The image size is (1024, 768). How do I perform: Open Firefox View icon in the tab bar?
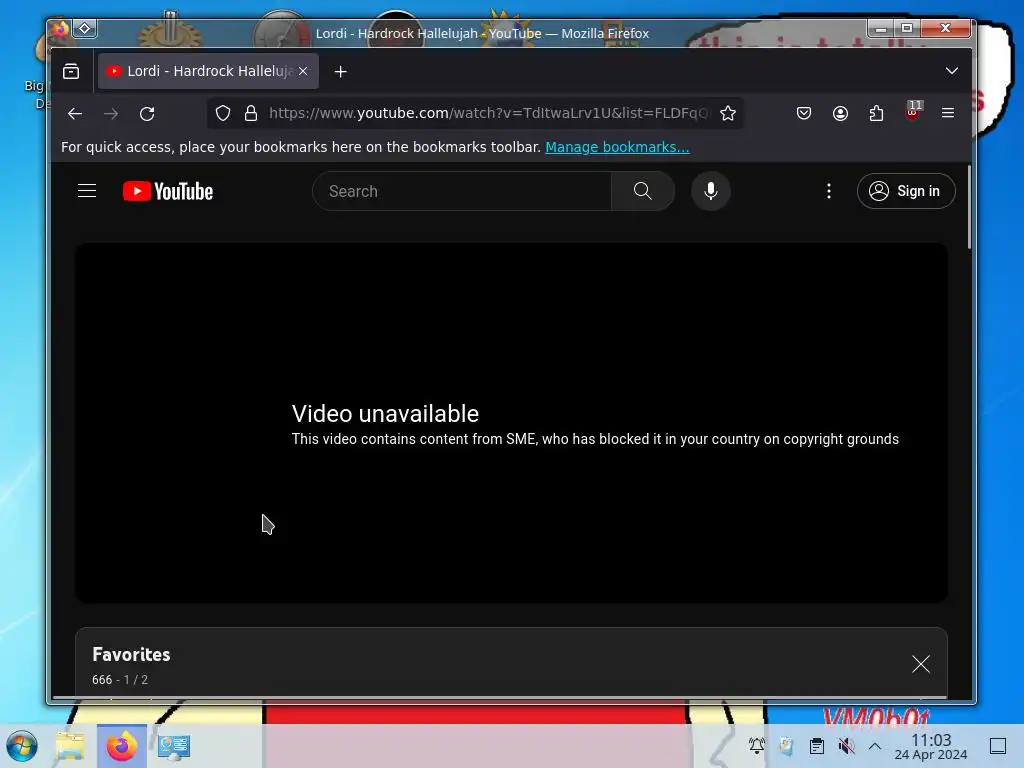click(x=71, y=71)
